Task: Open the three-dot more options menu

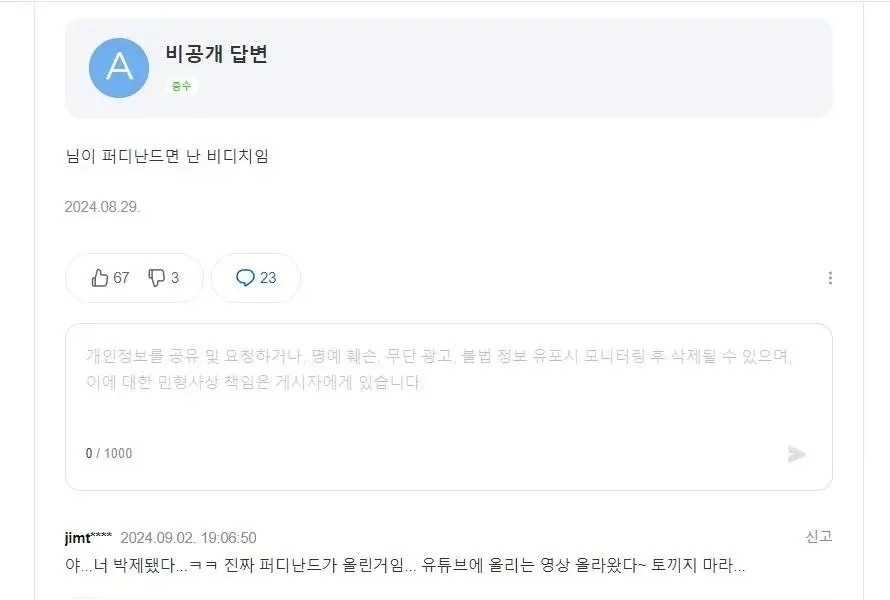Action: point(830,278)
